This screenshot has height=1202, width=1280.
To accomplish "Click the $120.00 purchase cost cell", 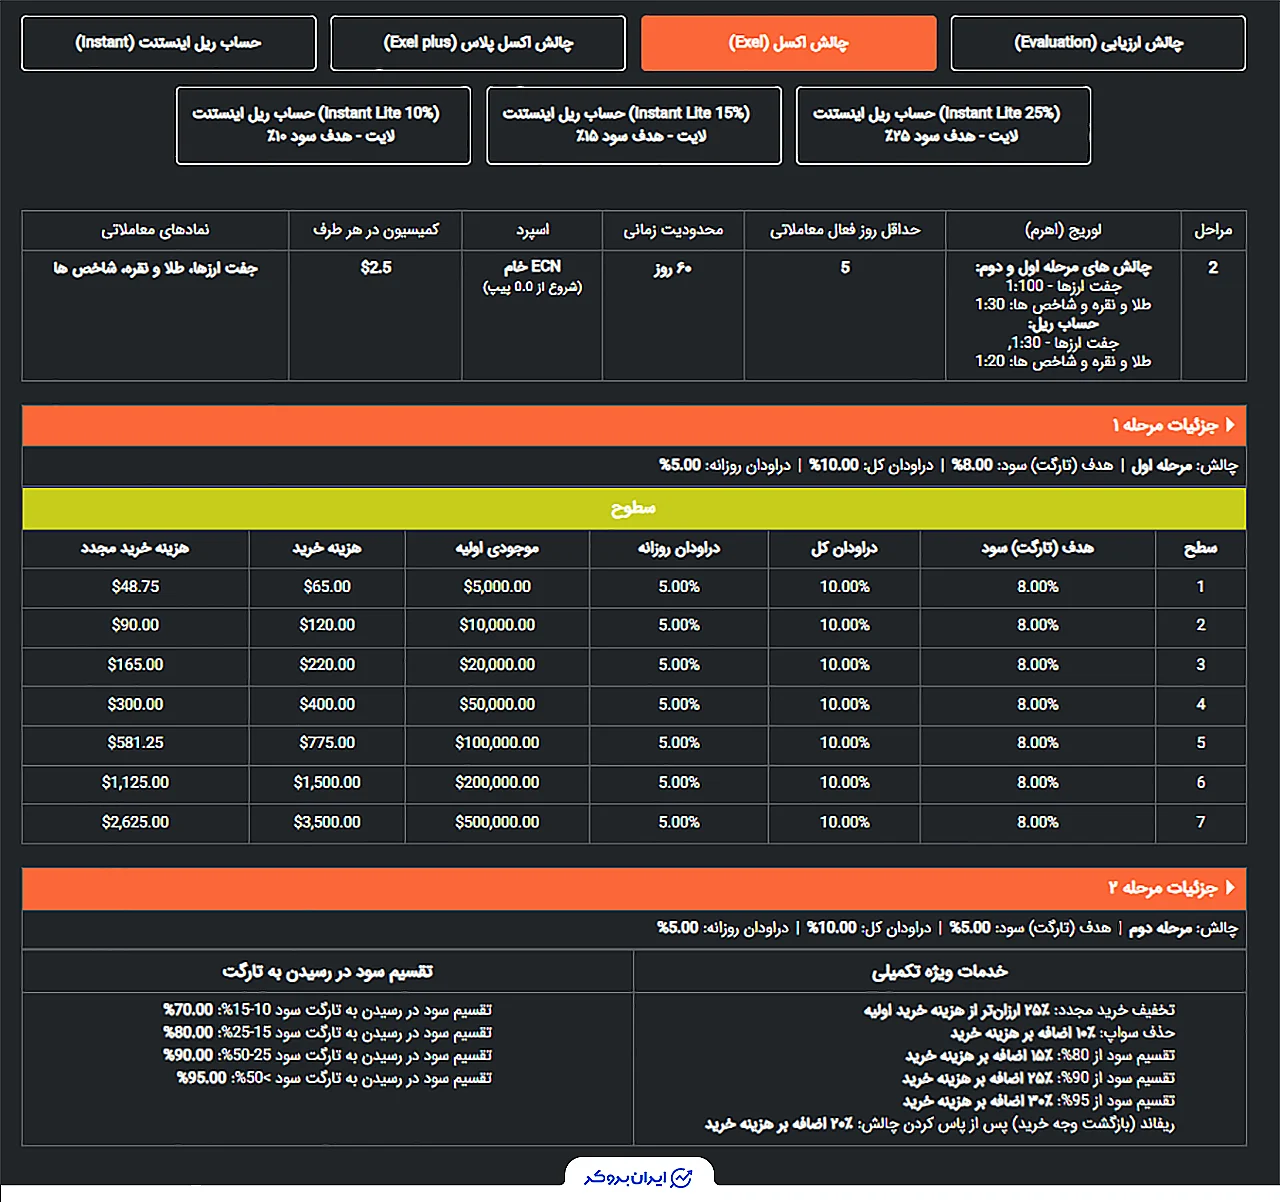I will (x=327, y=625).
